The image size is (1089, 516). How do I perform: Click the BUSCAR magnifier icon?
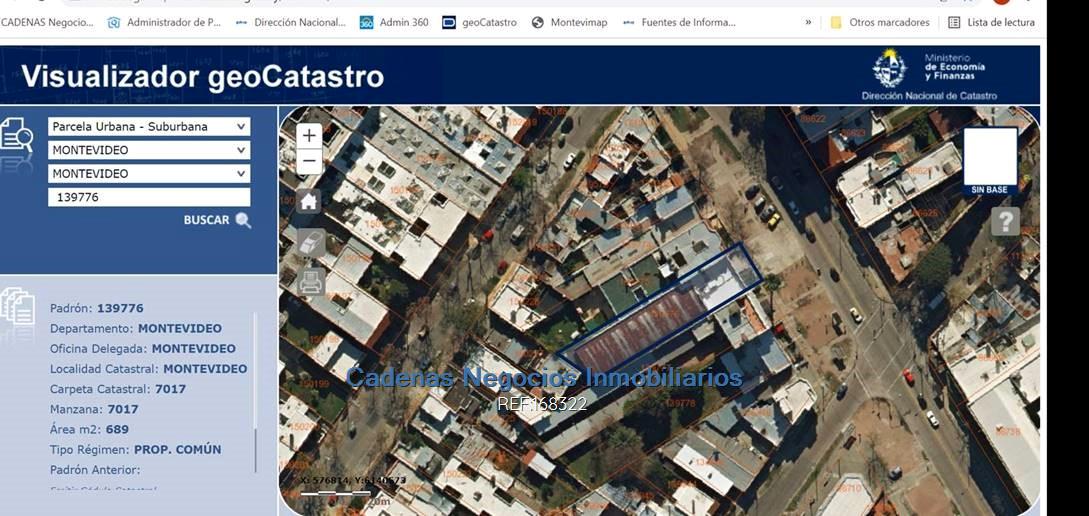[243, 220]
